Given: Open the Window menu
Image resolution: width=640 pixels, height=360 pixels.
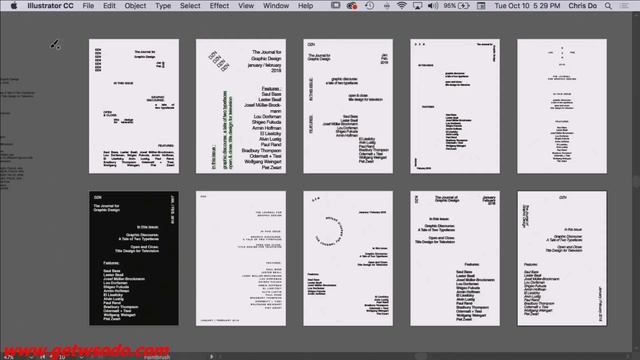Looking at the screenshot, I should tap(276, 6).
